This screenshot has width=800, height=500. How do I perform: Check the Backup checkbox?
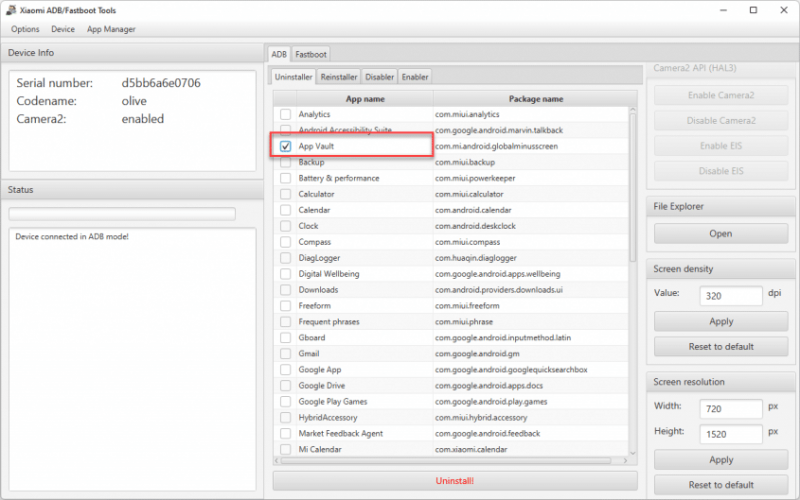point(285,162)
